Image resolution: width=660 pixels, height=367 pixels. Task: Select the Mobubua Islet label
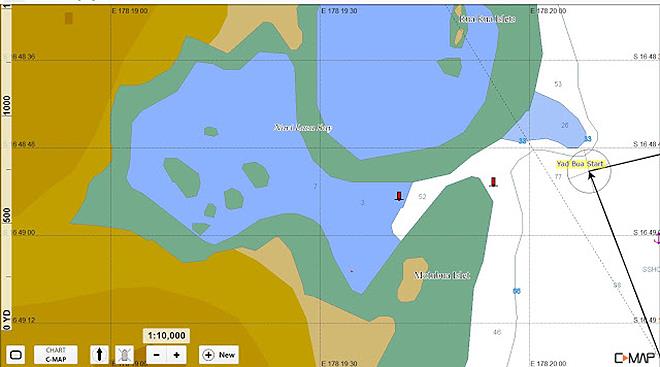[x=442, y=275]
